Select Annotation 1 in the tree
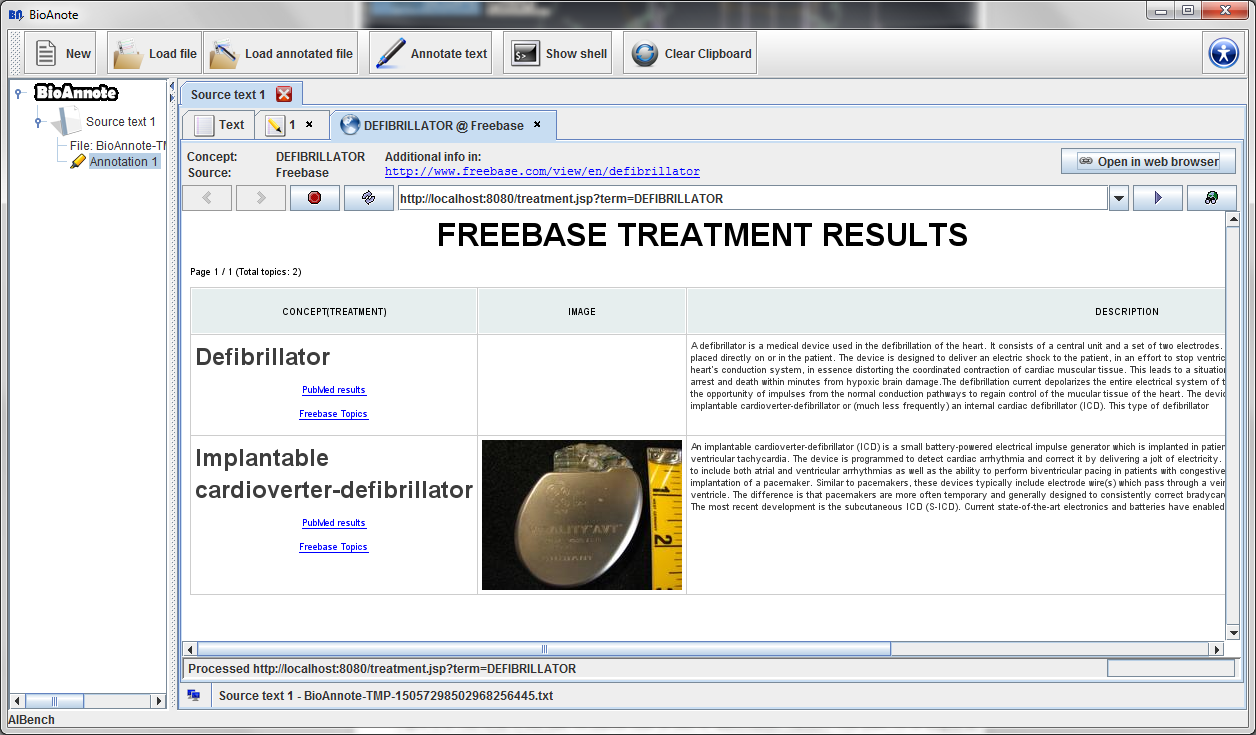Viewport: 1256px width, 735px height. coord(123,161)
